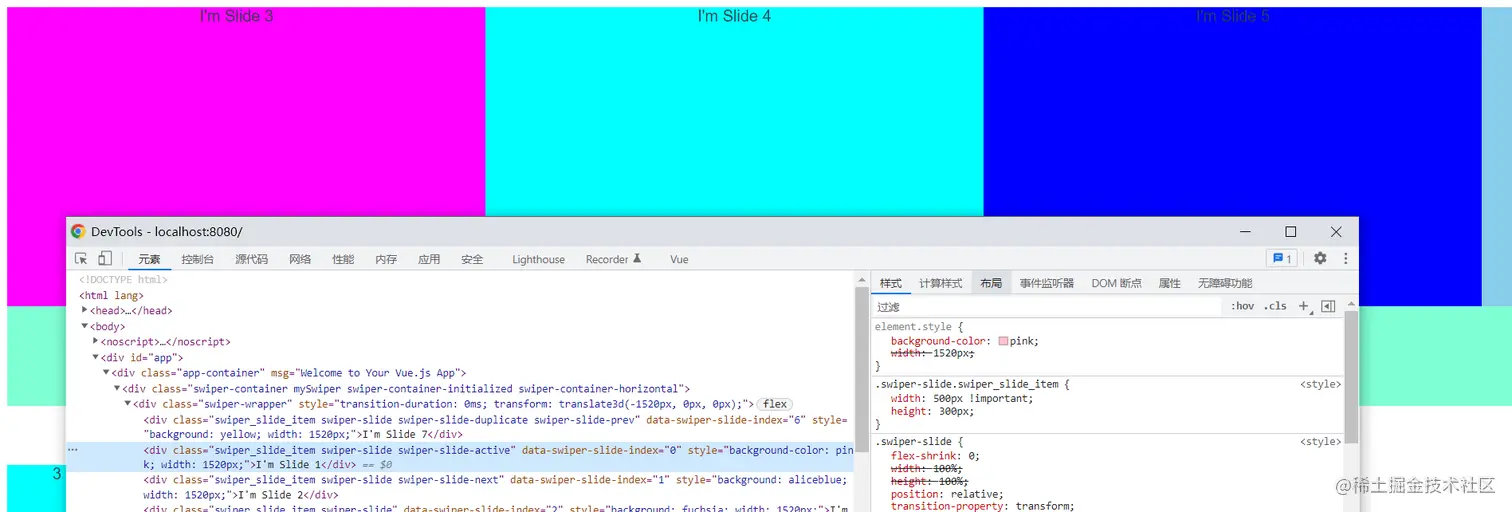The image size is (1512, 512).
Task: Click the pink color swatch in element.style
Action: [x=1003, y=341]
